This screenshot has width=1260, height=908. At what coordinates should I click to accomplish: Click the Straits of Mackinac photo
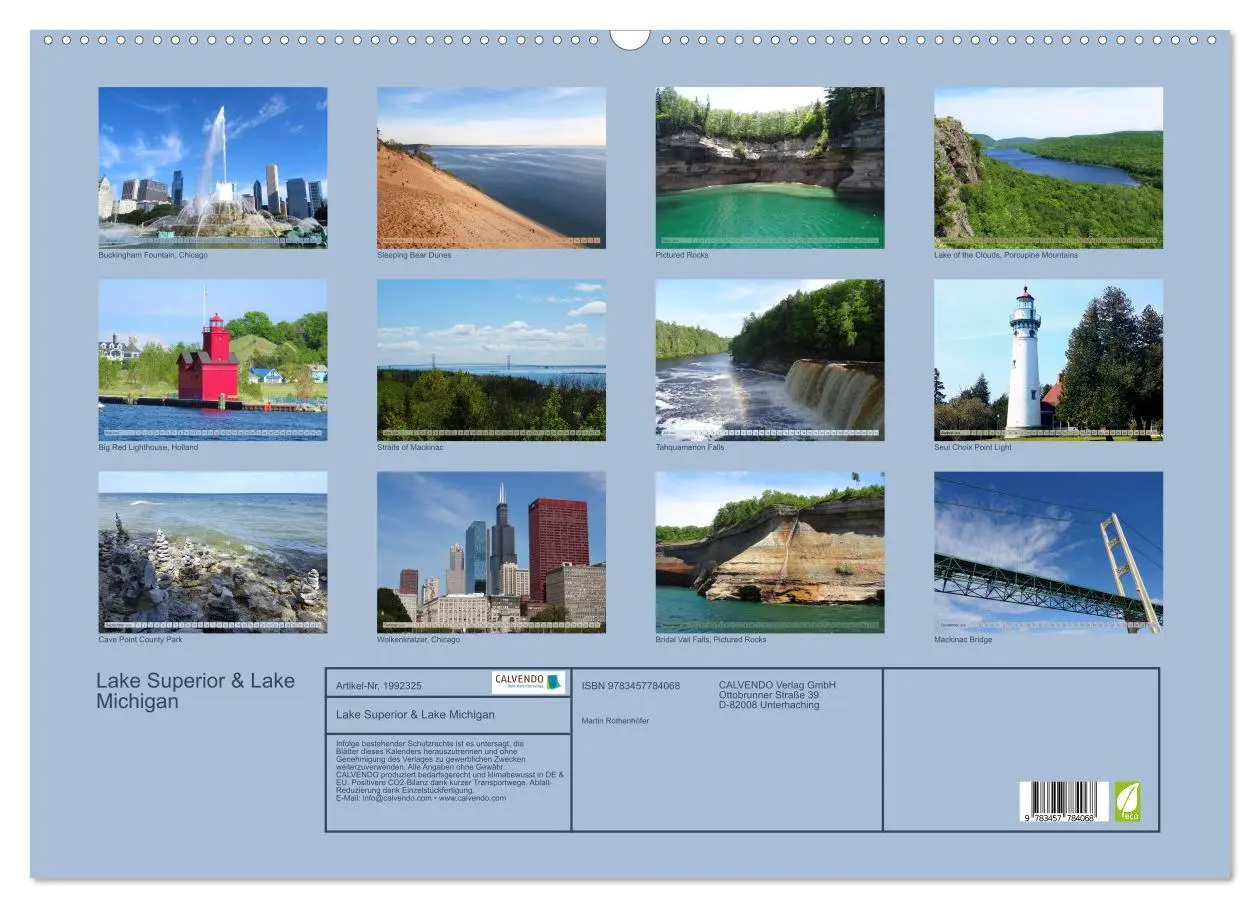point(491,360)
